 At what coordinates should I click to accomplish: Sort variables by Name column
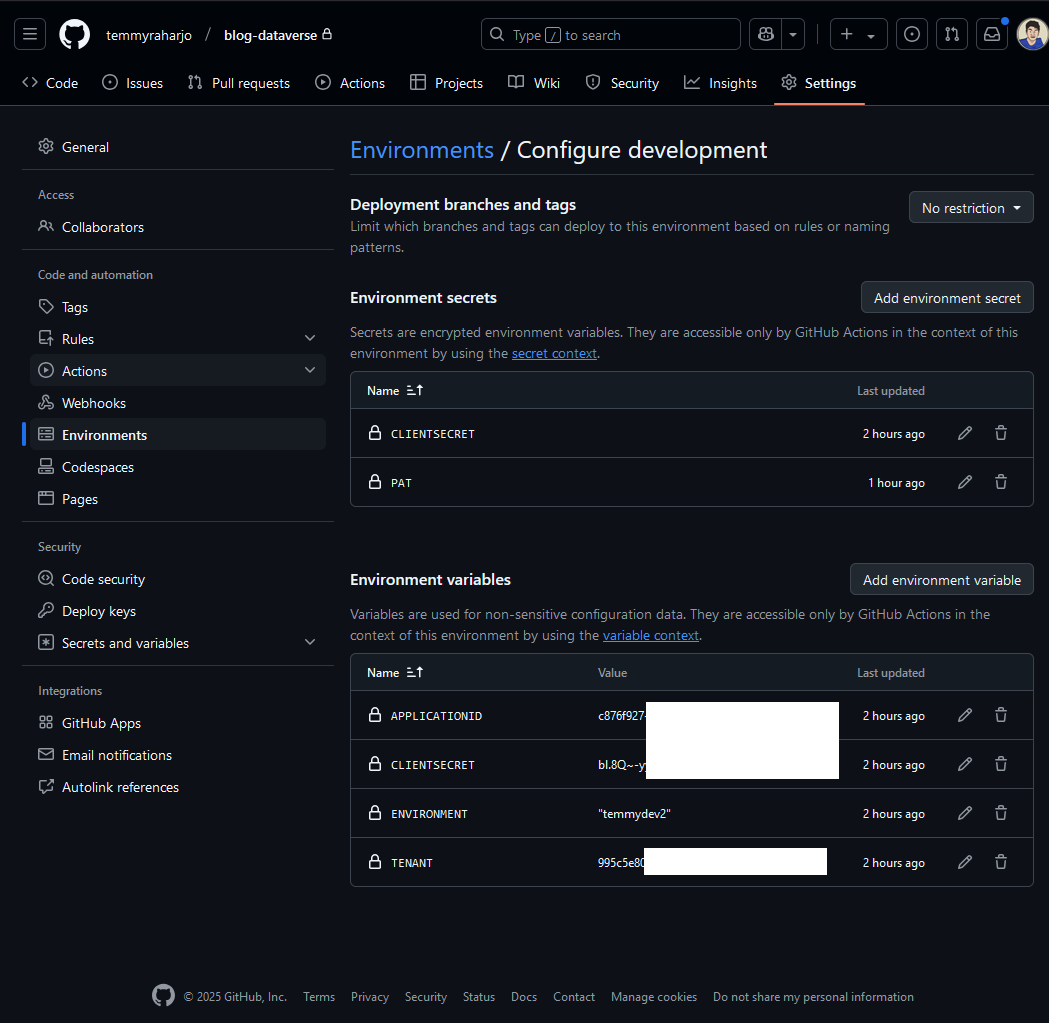395,673
